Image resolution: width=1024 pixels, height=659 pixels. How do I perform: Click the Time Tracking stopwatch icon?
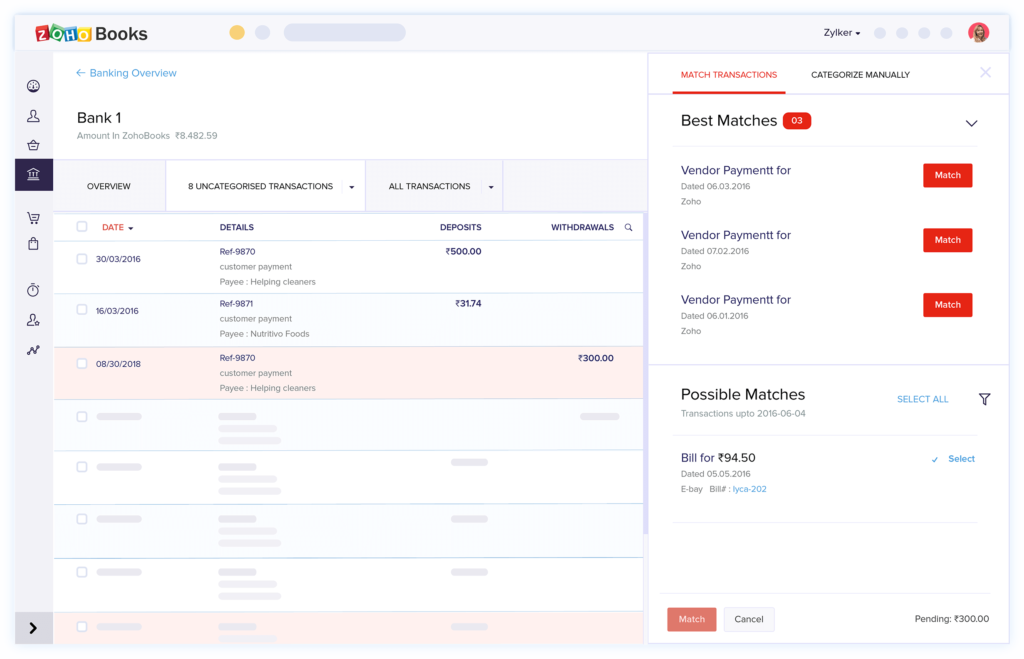[33, 290]
